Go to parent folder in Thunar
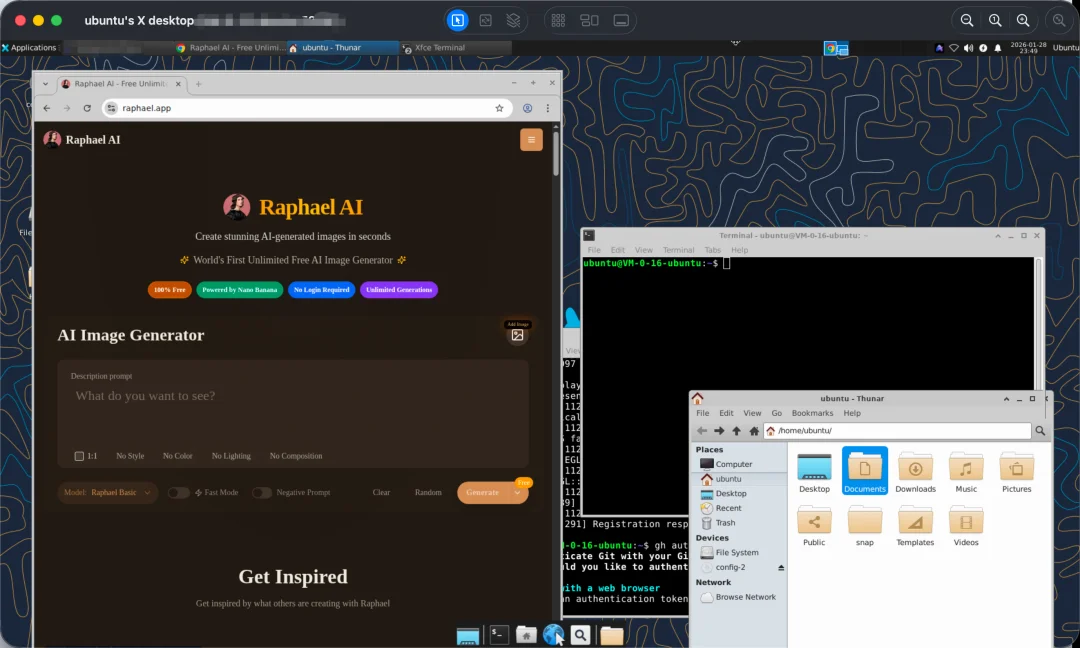The image size is (1080, 648). tap(736, 431)
